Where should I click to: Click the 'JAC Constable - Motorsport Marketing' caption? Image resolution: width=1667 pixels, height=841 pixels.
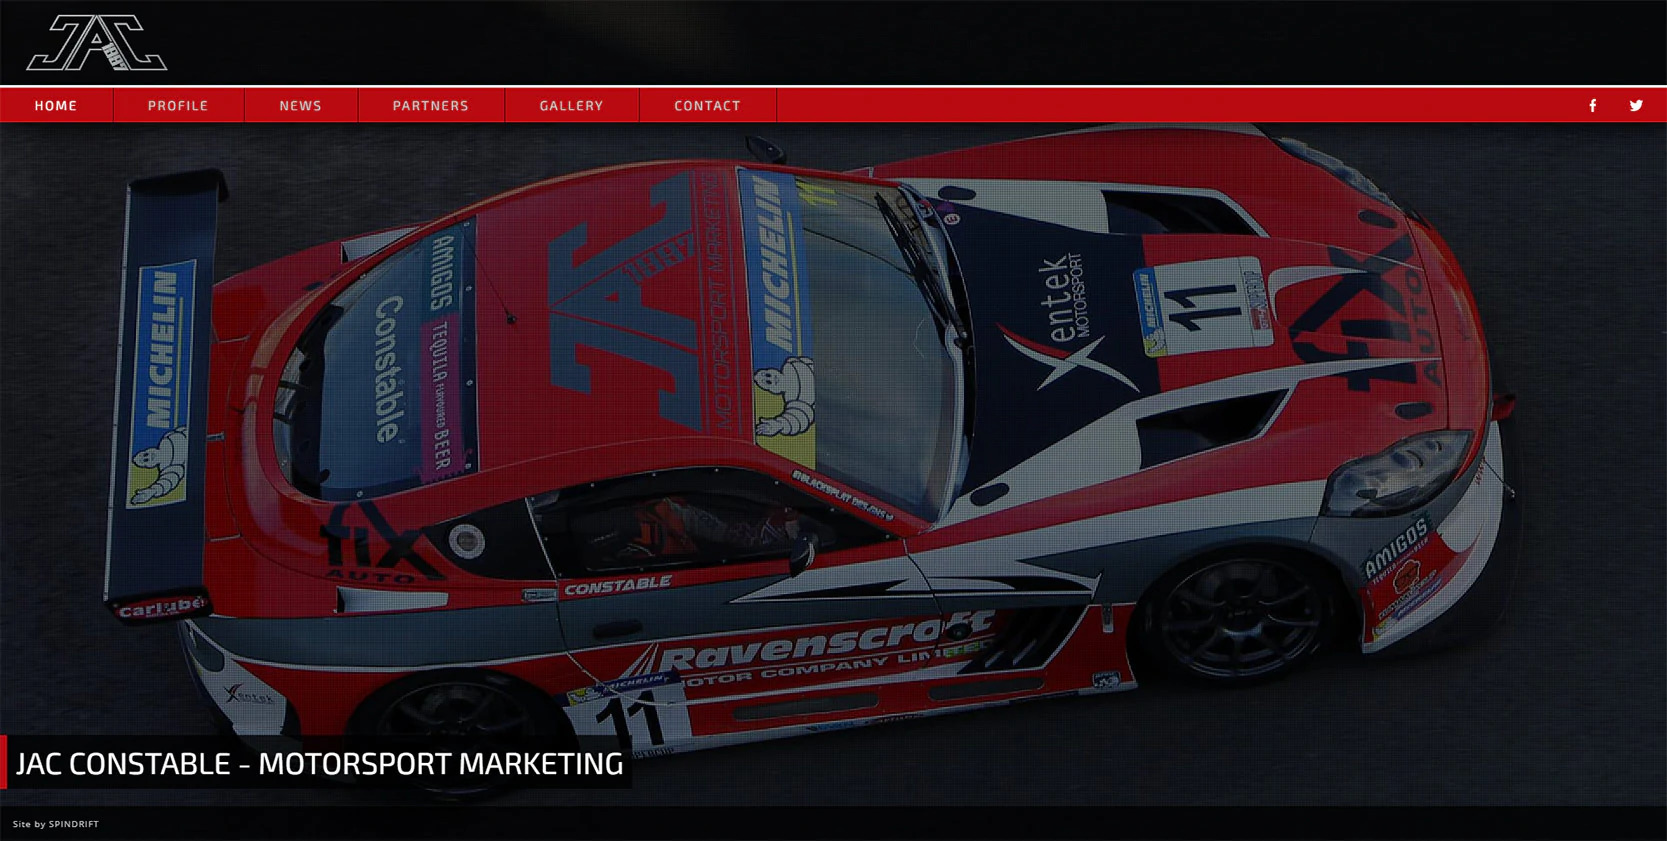point(319,763)
